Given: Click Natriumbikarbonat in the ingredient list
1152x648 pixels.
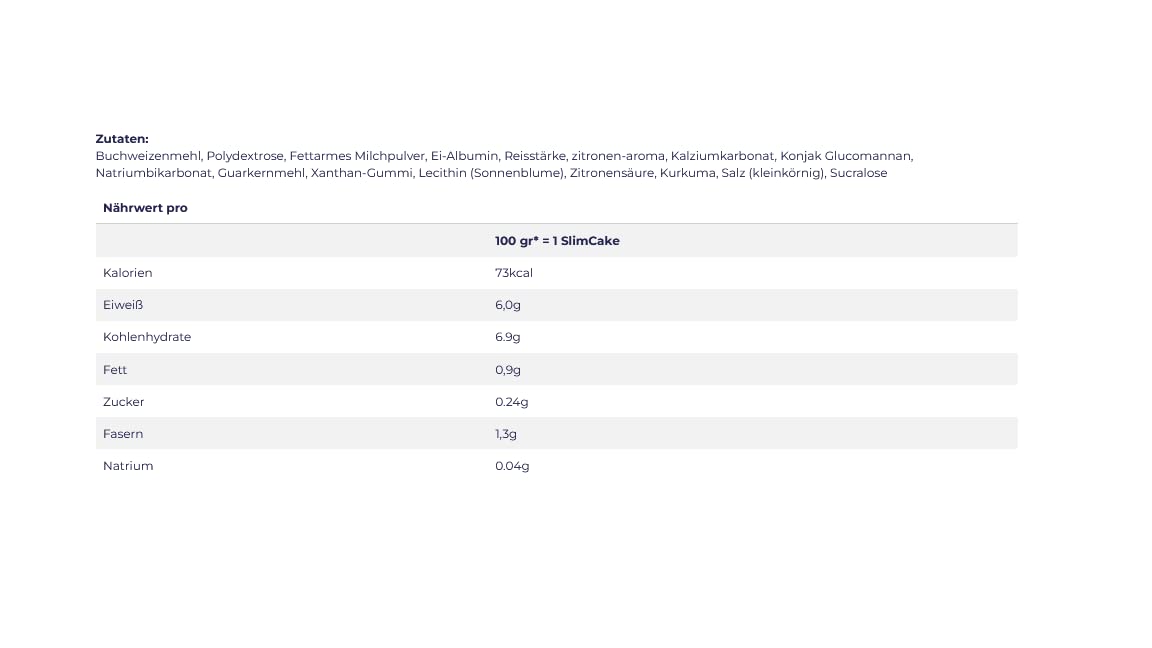Looking at the screenshot, I should point(154,173).
